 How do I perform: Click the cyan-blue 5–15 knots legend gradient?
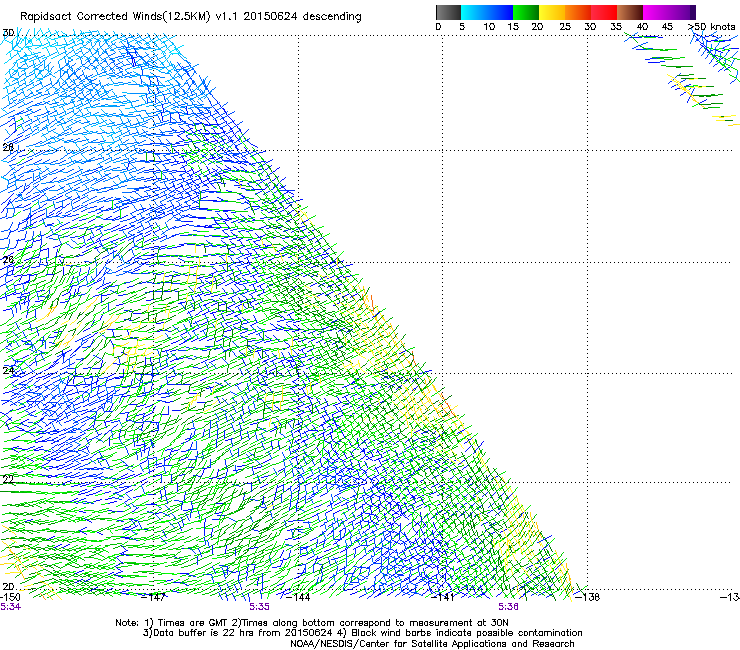(487, 12)
